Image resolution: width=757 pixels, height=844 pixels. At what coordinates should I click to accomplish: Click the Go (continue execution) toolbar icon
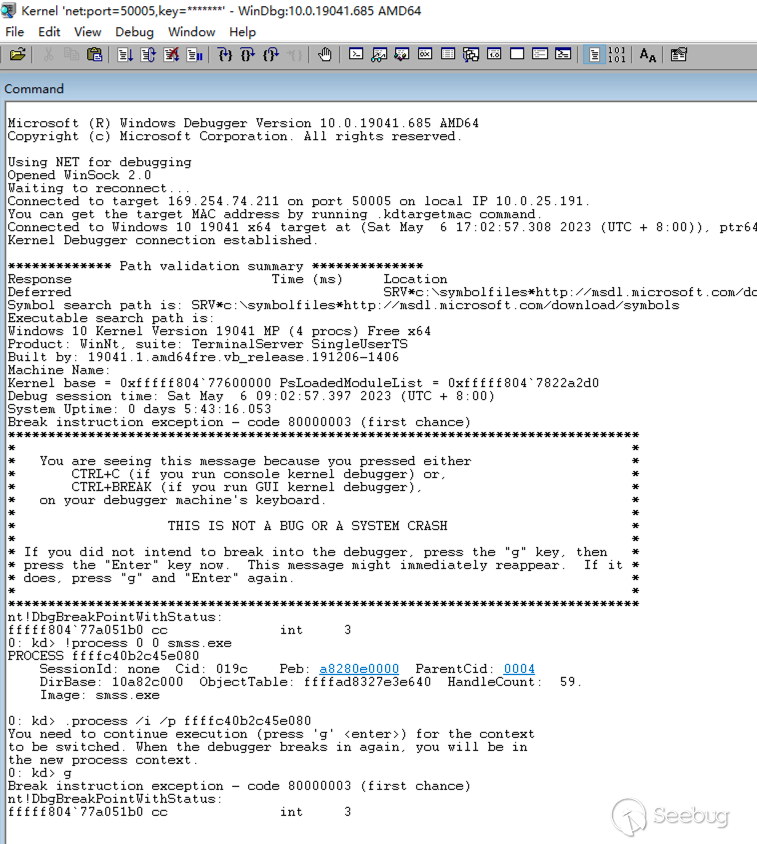click(x=125, y=54)
